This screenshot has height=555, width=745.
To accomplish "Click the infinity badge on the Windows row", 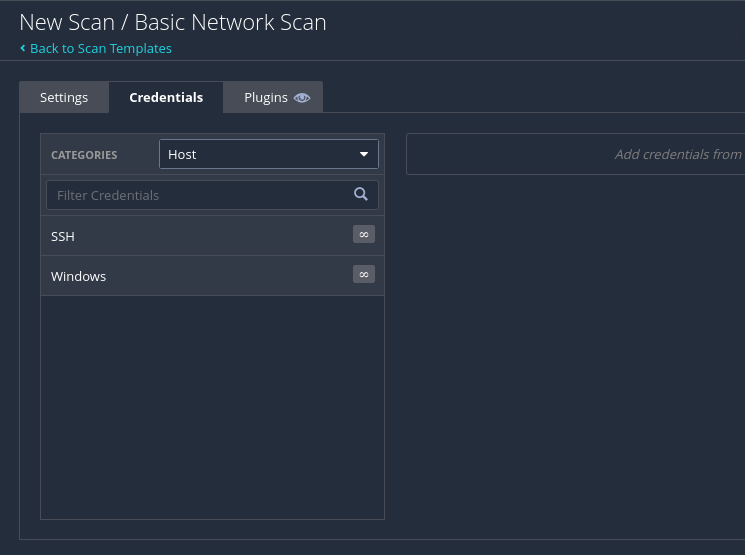I will tap(363, 274).
